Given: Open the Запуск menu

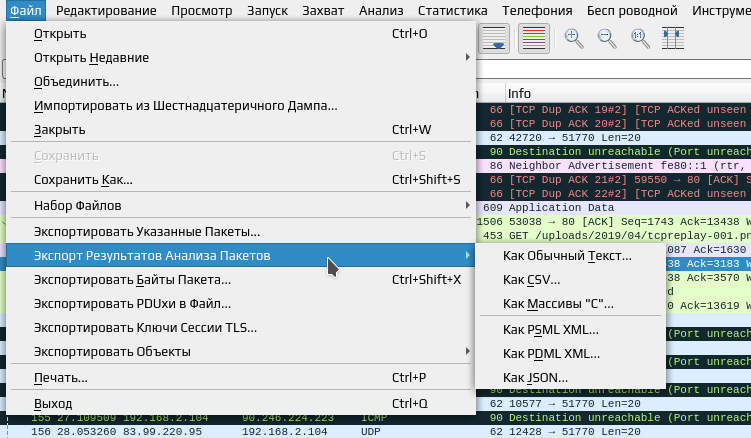Looking at the screenshot, I should click(267, 10).
